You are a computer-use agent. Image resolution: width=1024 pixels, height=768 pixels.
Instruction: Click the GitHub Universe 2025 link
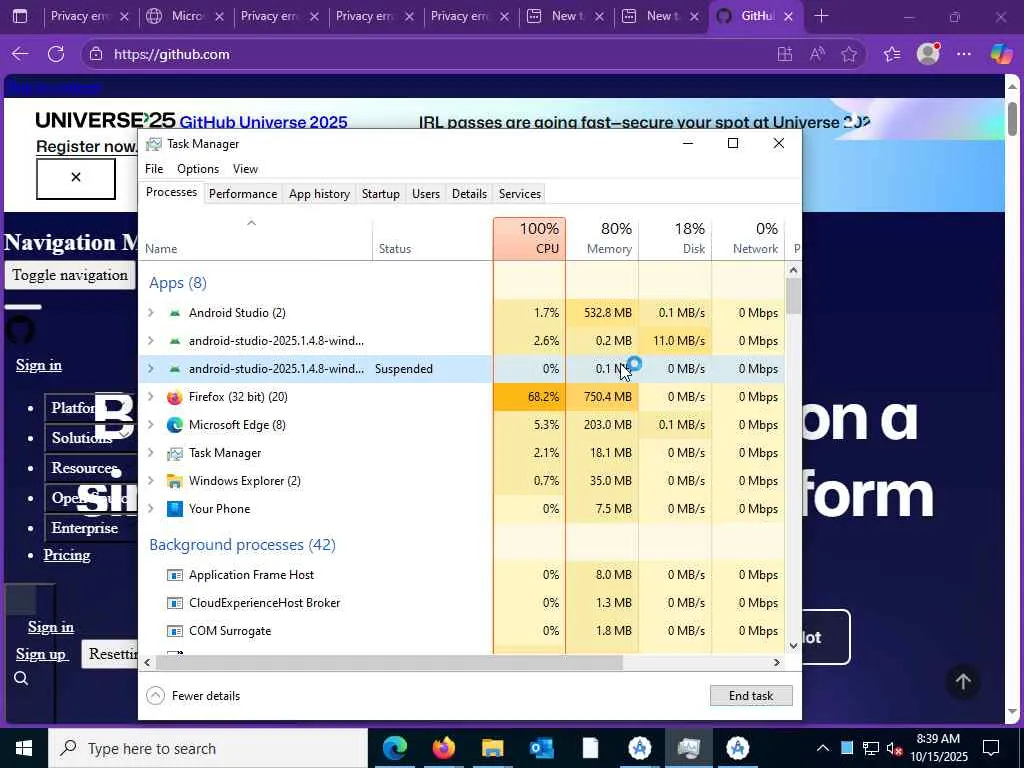coord(263,122)
